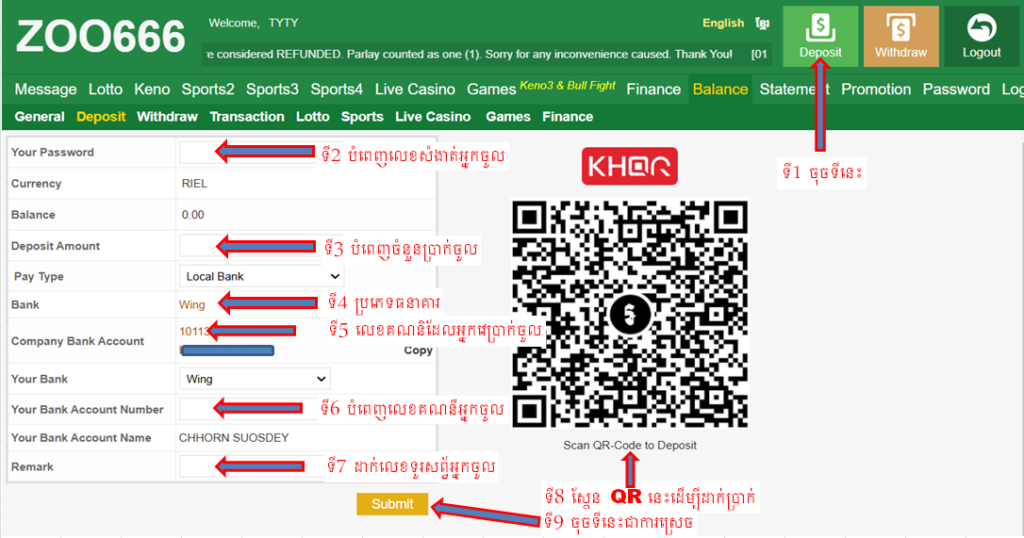This screenshot has width=1024, height=538.
Task: Open the Sports3 menu
Action: [x=272, y=89]
